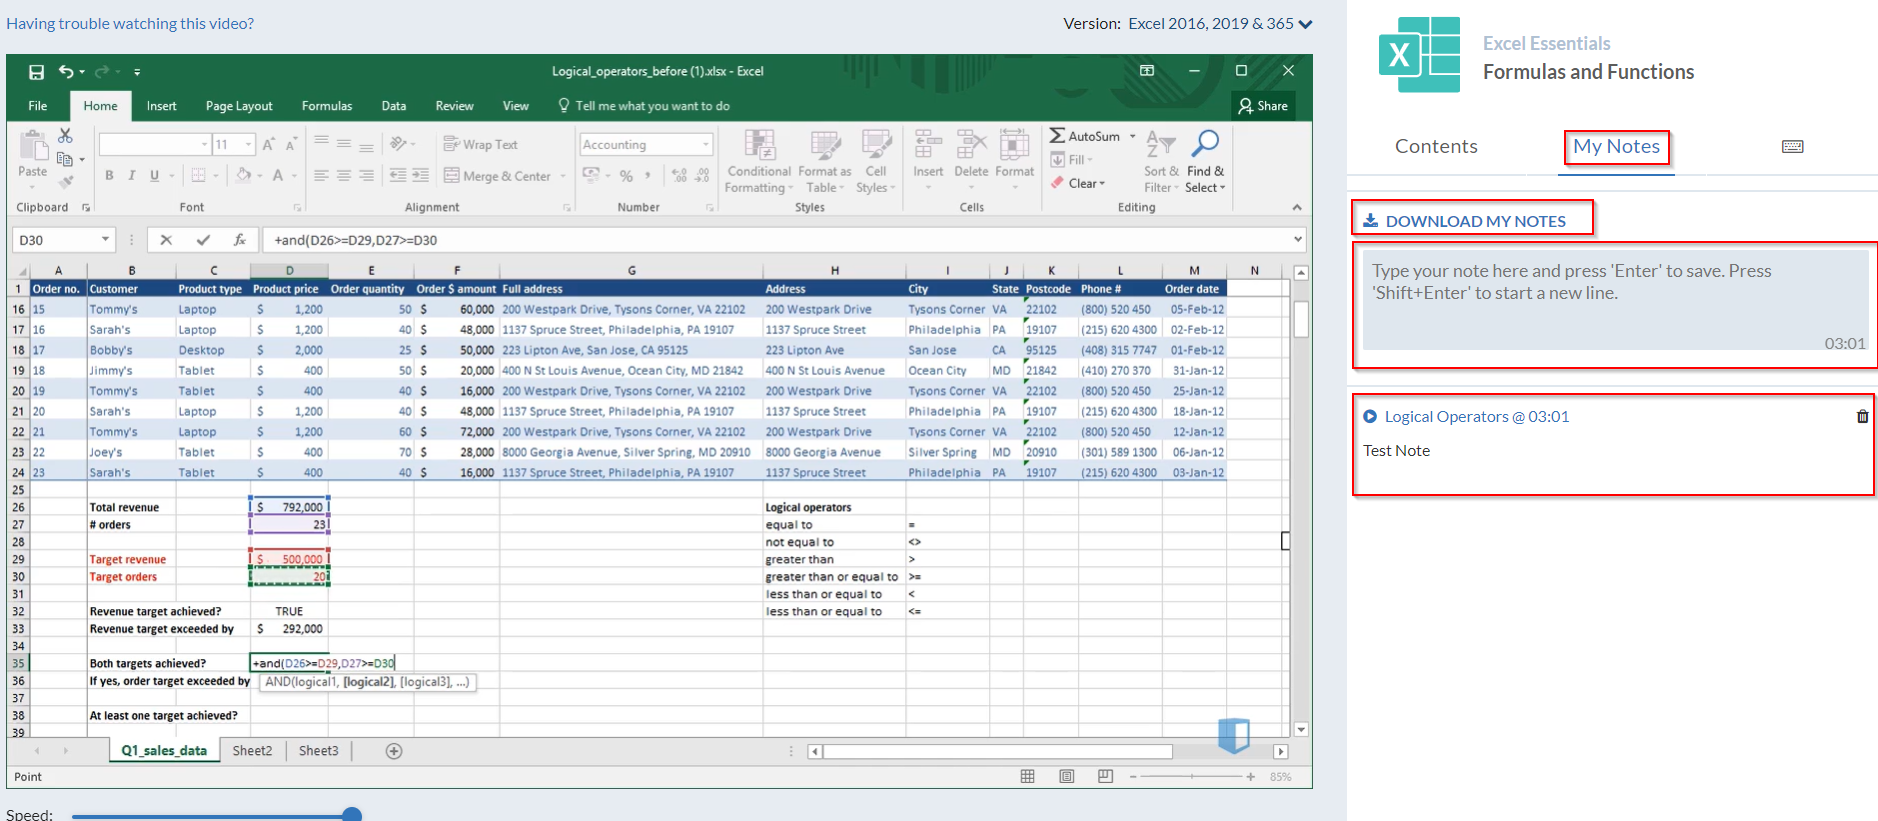
Task: Click Tell me what you want to do
Action: coord(644,106)
